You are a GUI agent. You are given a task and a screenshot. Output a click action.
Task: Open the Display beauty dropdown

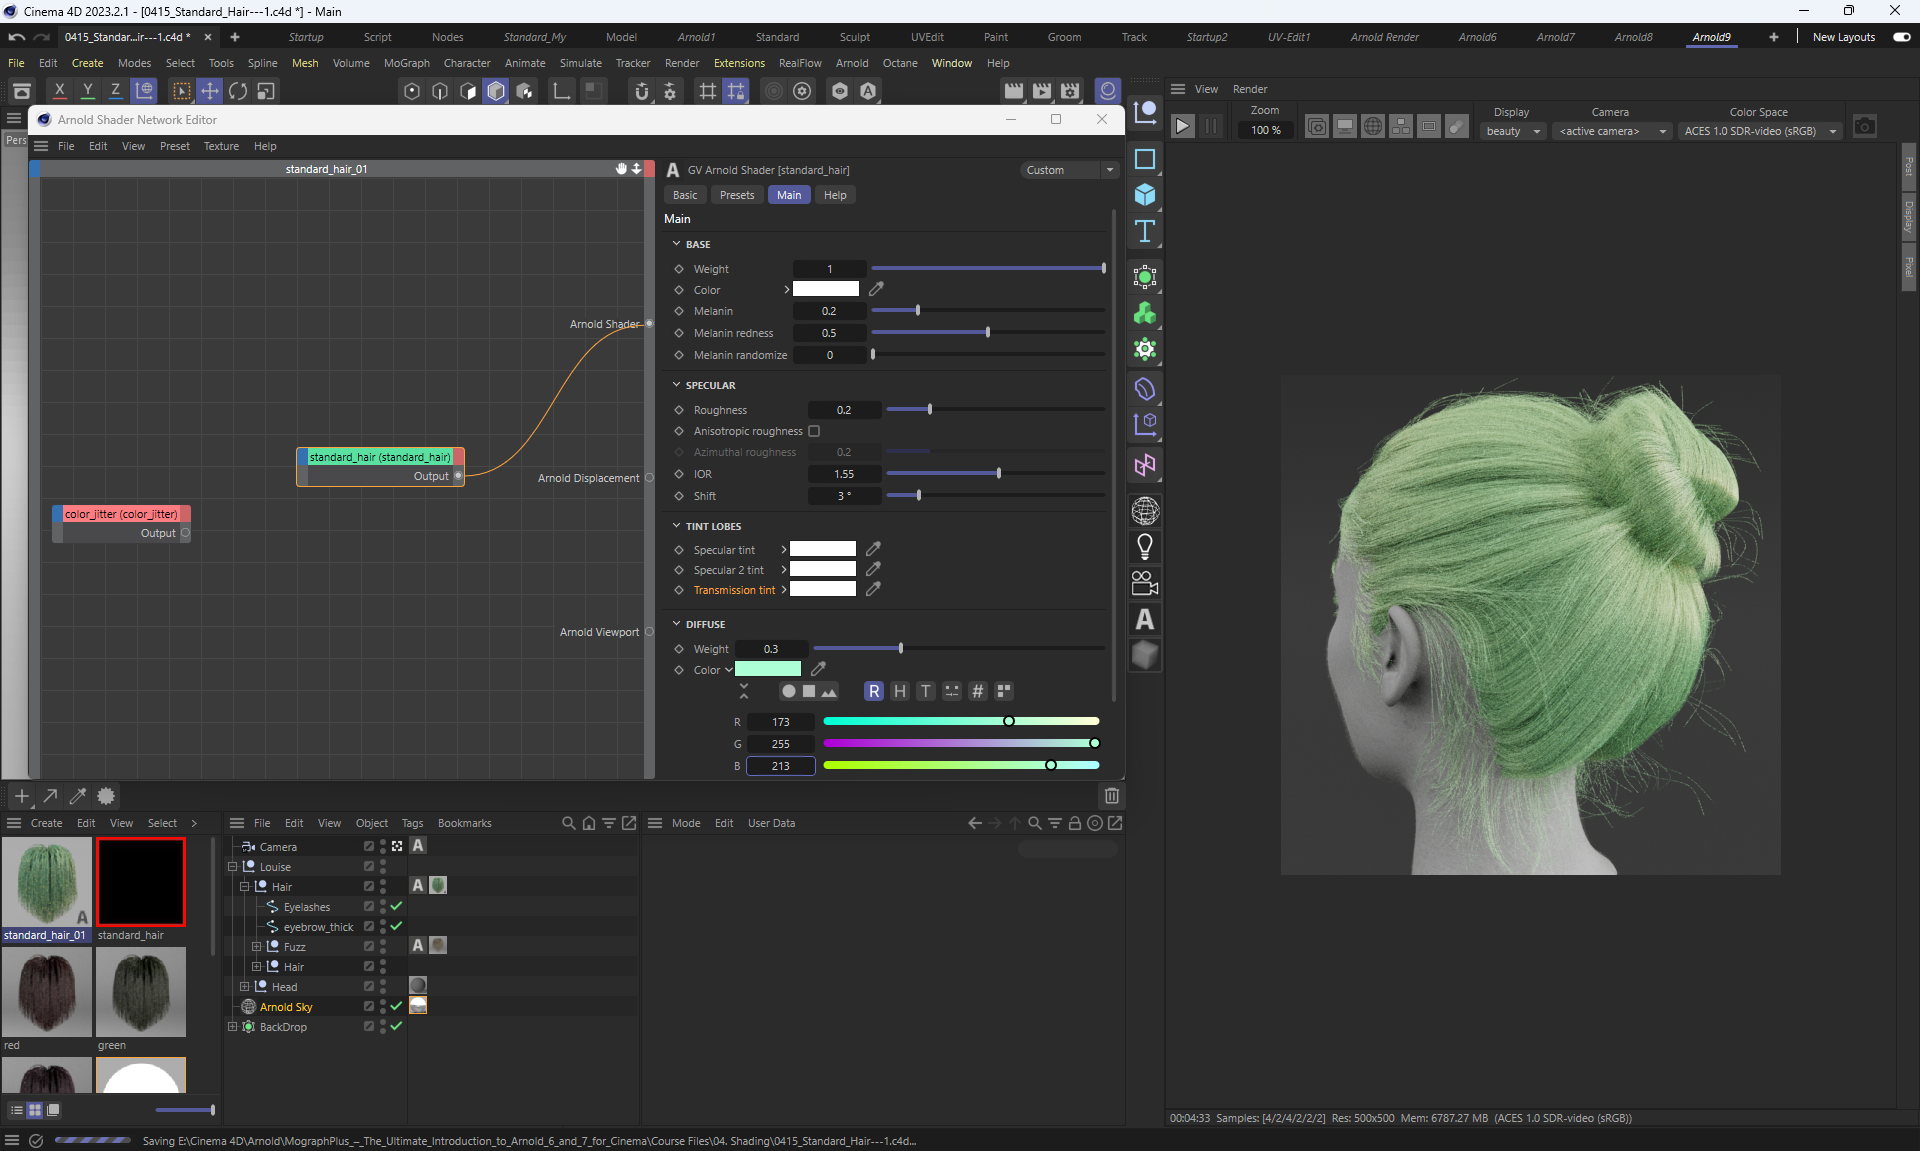(1512, 131)
